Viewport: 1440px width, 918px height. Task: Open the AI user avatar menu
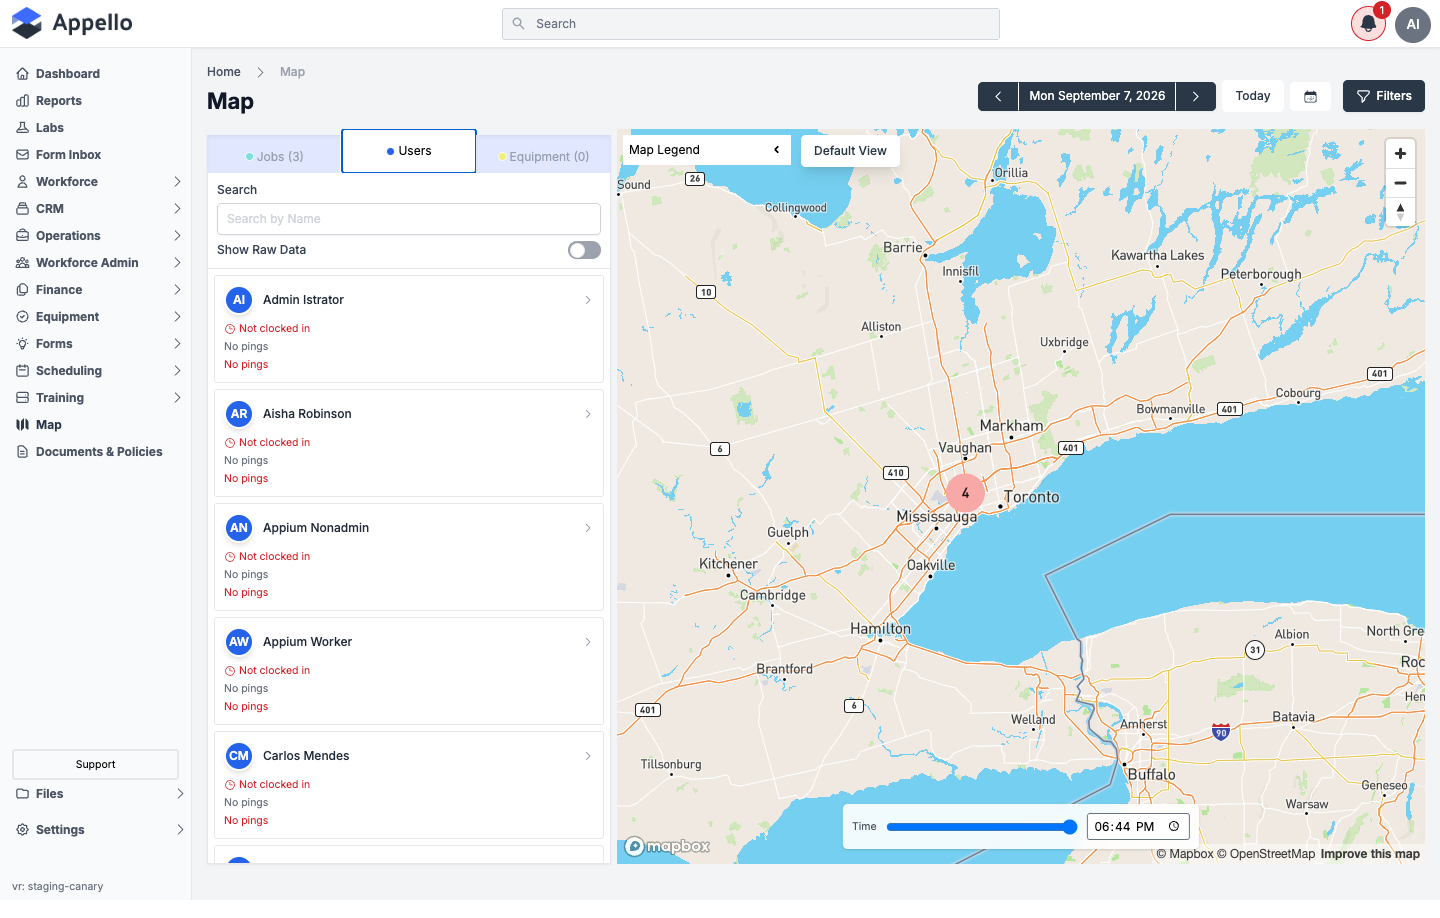point(1413,24)
